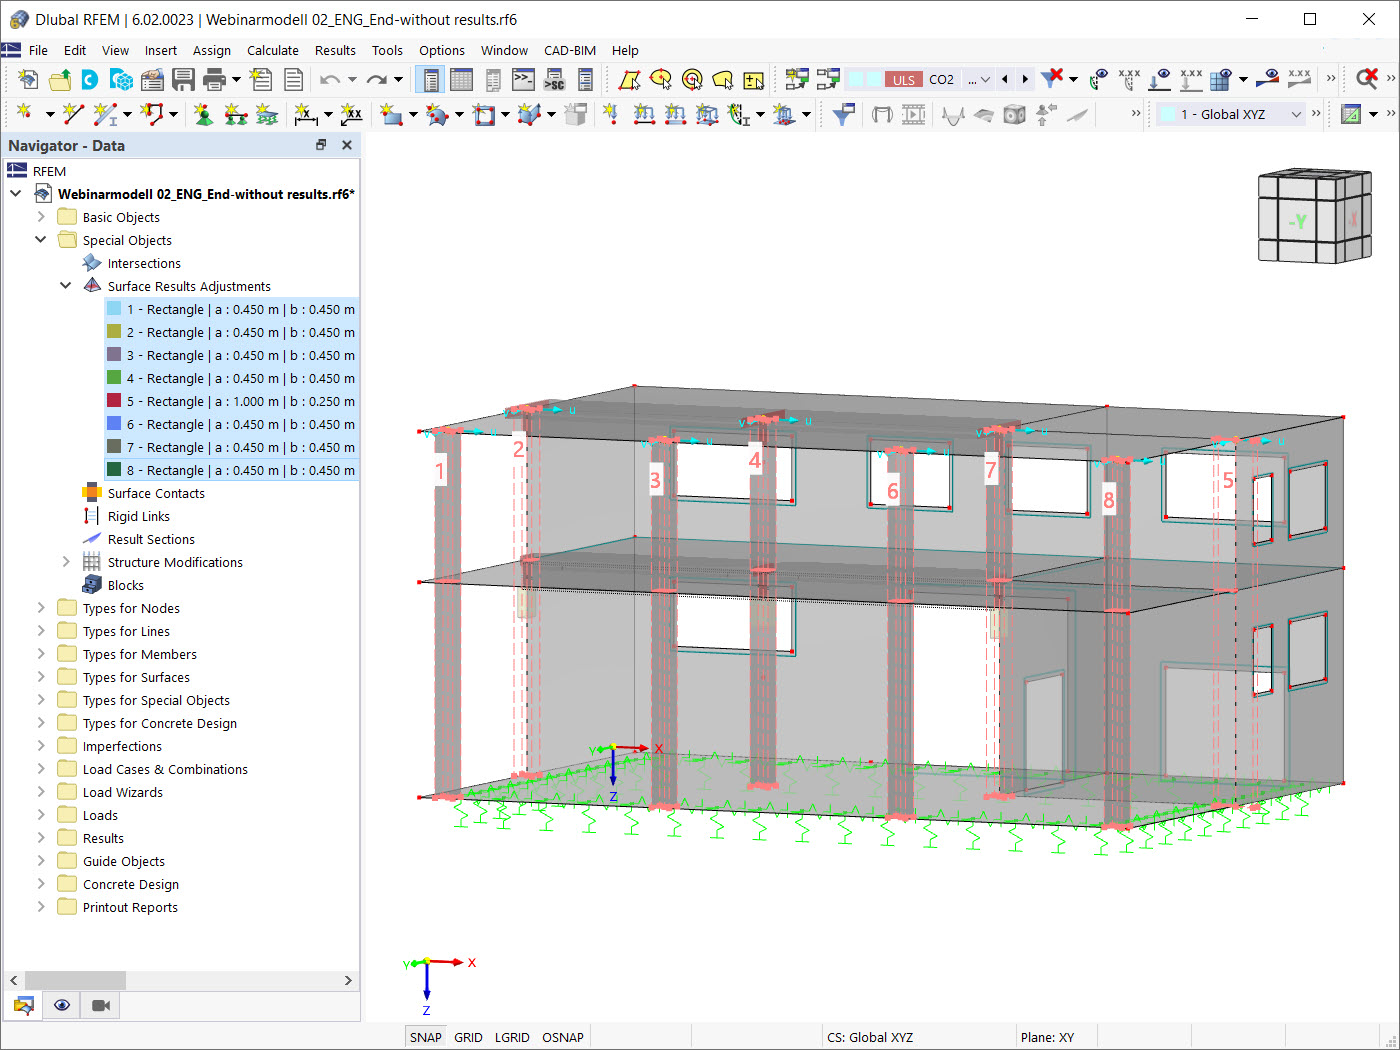Open the Global XYZ coordinate dropdown
The height and width of the screenshot is (1050, 1400).
(1231, 114)
